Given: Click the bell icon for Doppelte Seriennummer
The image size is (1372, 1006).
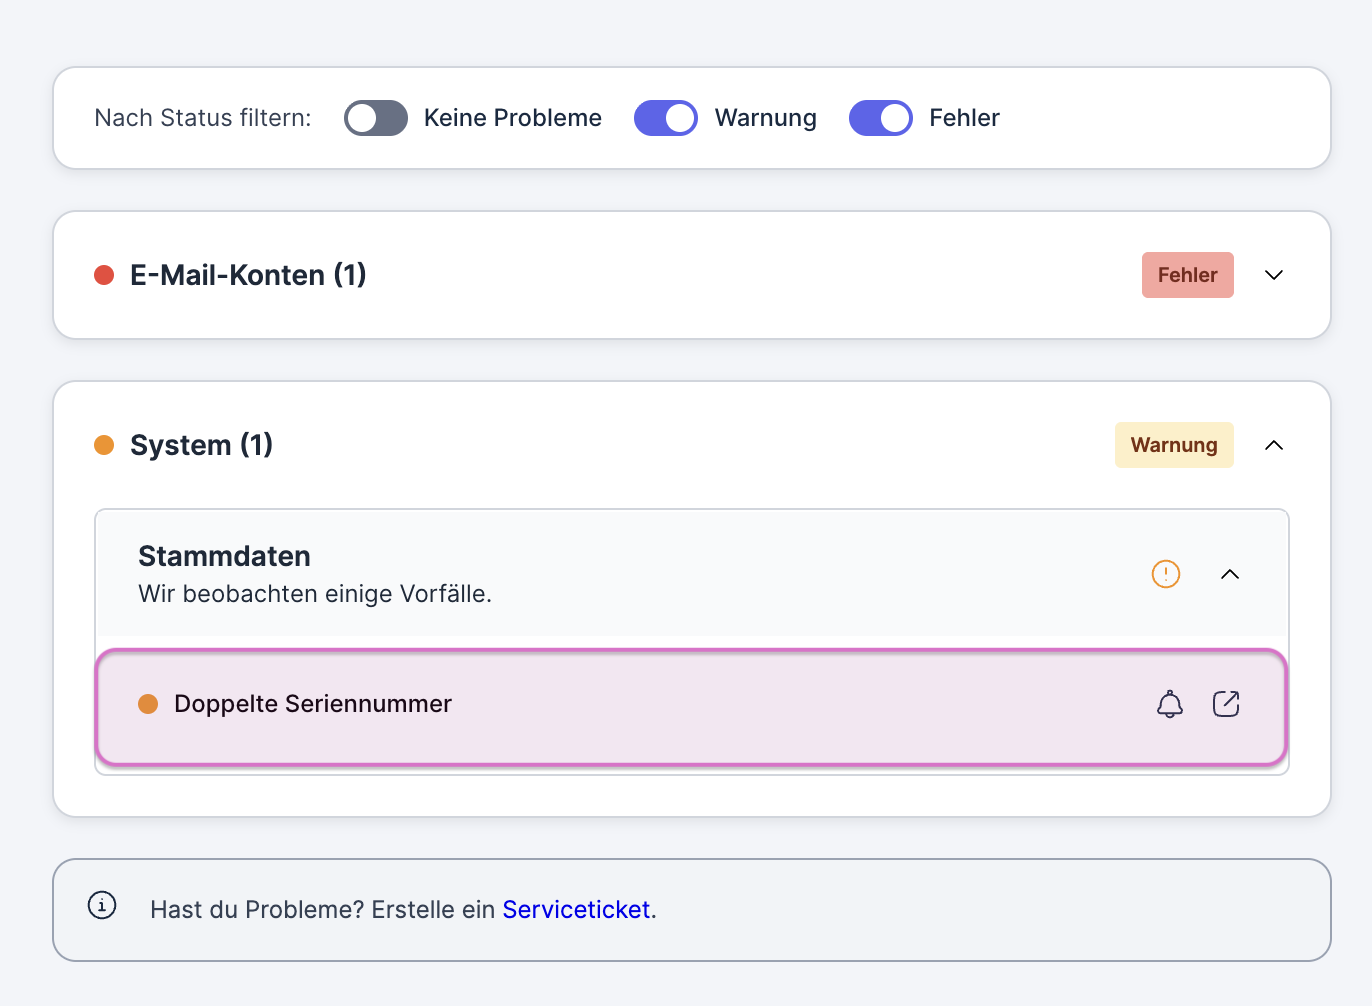Looking at the screenshot, I should [1169, 704].
